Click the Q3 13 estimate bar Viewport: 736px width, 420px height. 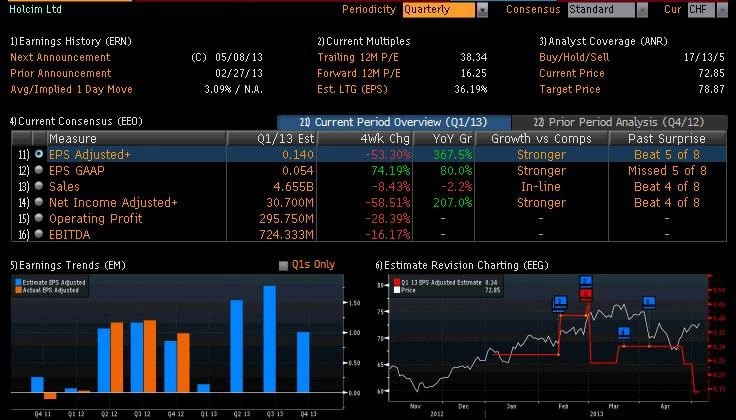[x=270, y=339]
